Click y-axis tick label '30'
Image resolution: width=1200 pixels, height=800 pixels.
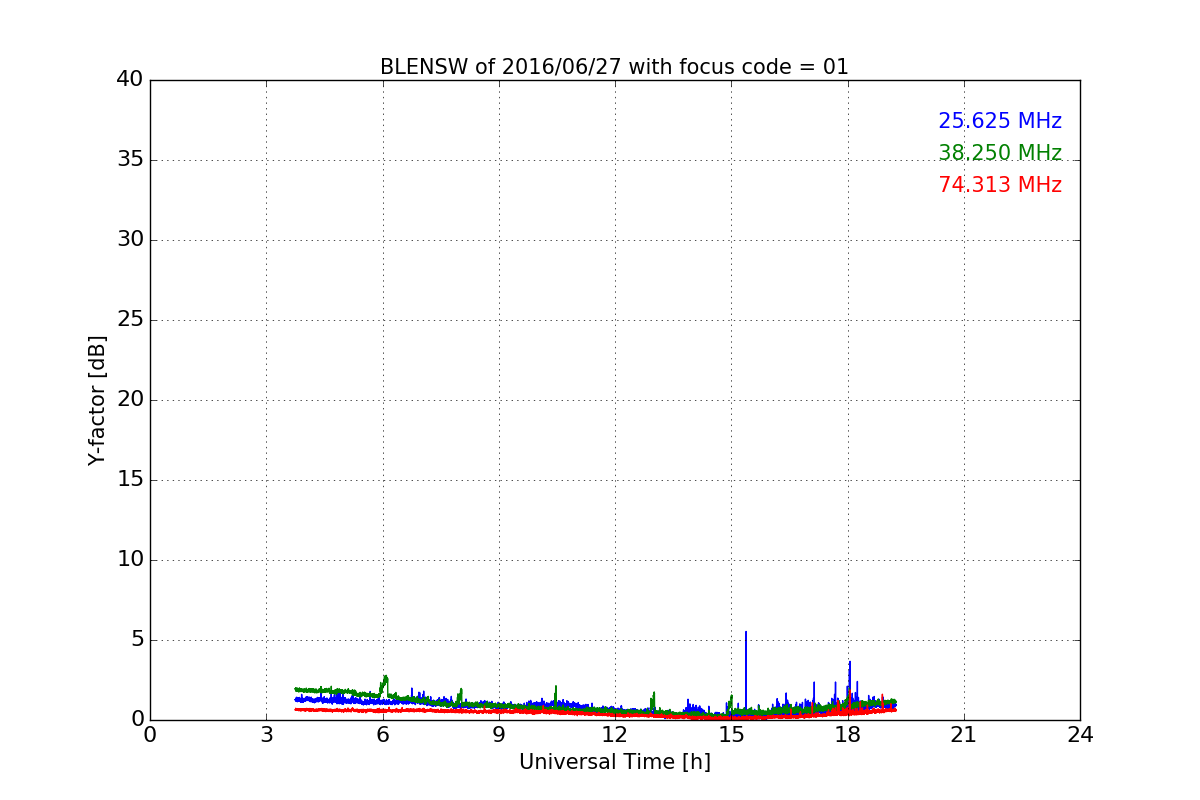(x=130, y=239)
